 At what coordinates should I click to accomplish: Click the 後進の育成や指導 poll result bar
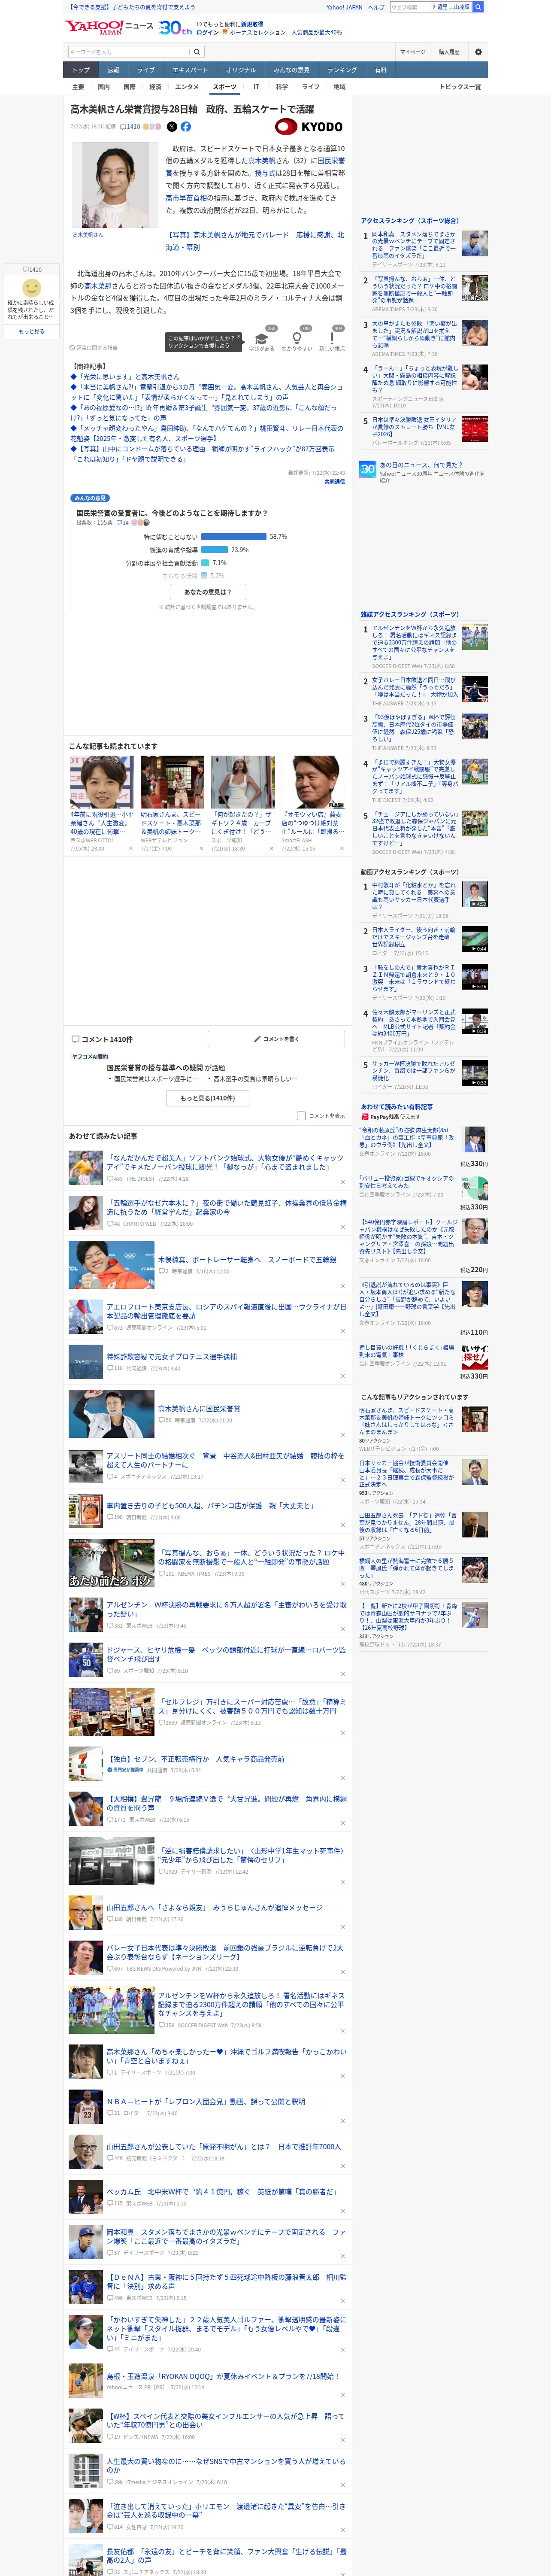point(215,550)
